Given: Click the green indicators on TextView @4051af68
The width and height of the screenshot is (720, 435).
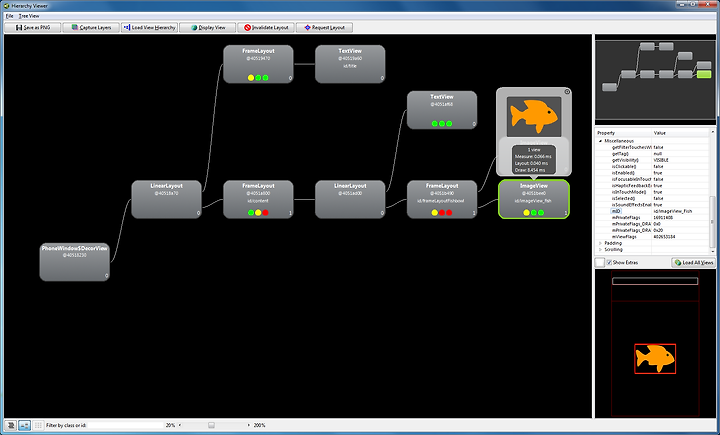Looking at the screenshot, I should (442, 124).
